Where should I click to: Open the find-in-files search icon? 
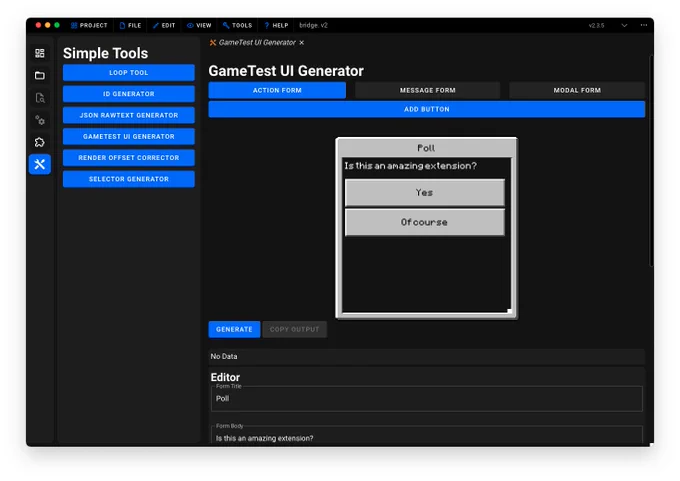pos(40,98)
